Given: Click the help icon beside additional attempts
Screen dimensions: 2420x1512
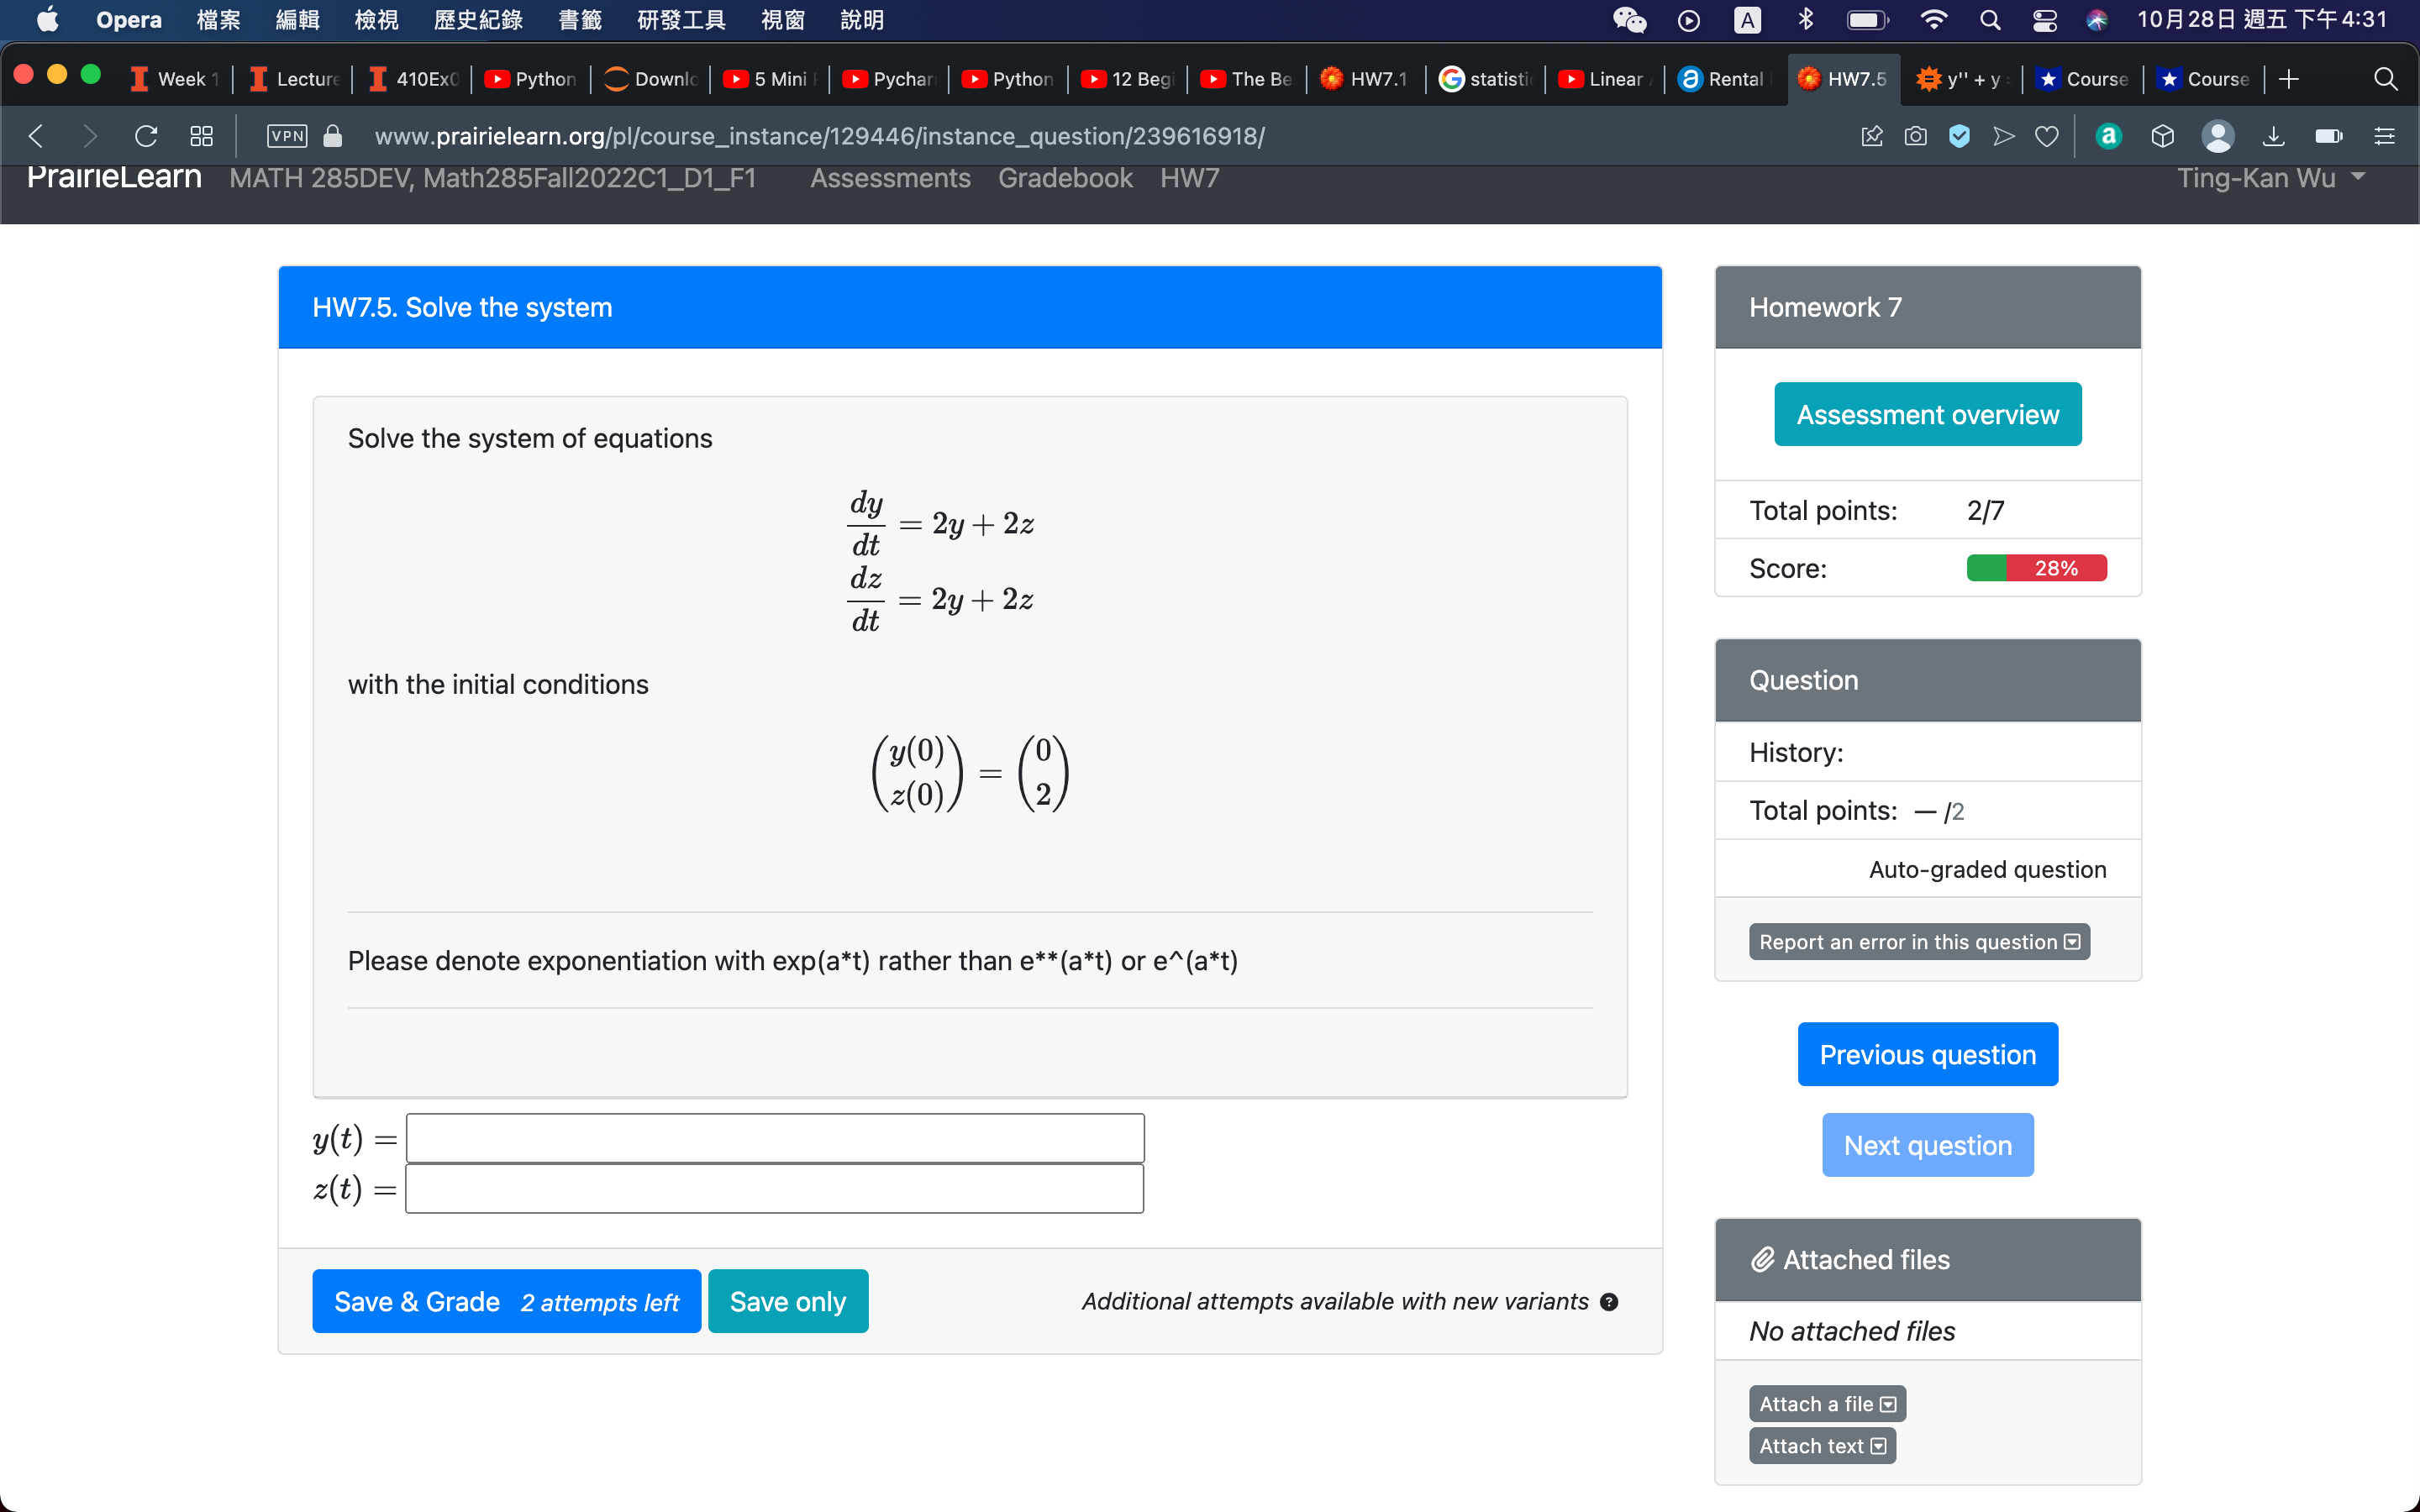Looking at the screenshot, I should point(1609,1301).
